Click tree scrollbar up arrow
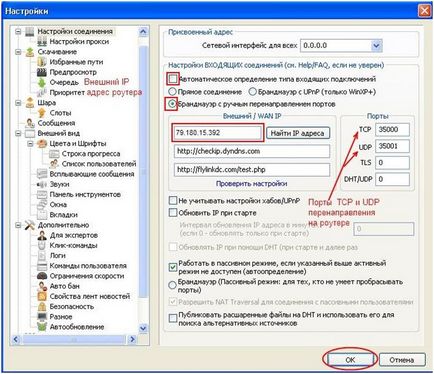 pos(143,32)
